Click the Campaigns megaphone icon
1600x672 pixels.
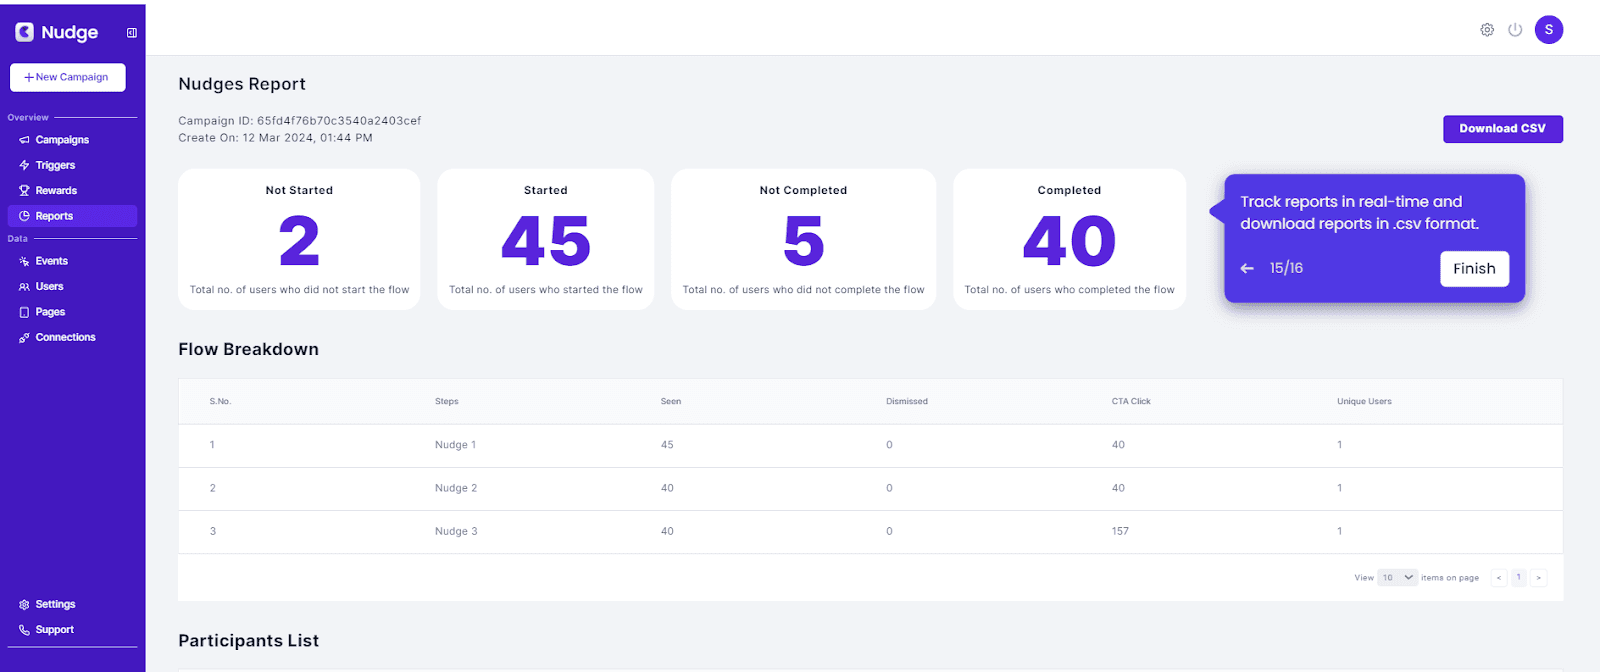(24, 140)
